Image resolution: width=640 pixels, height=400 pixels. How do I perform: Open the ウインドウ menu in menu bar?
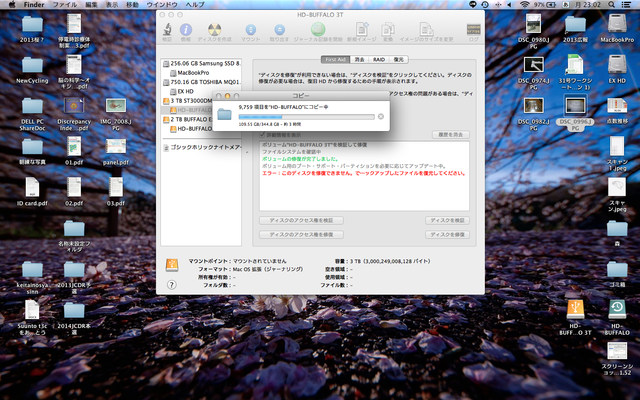tap(162, 4)
